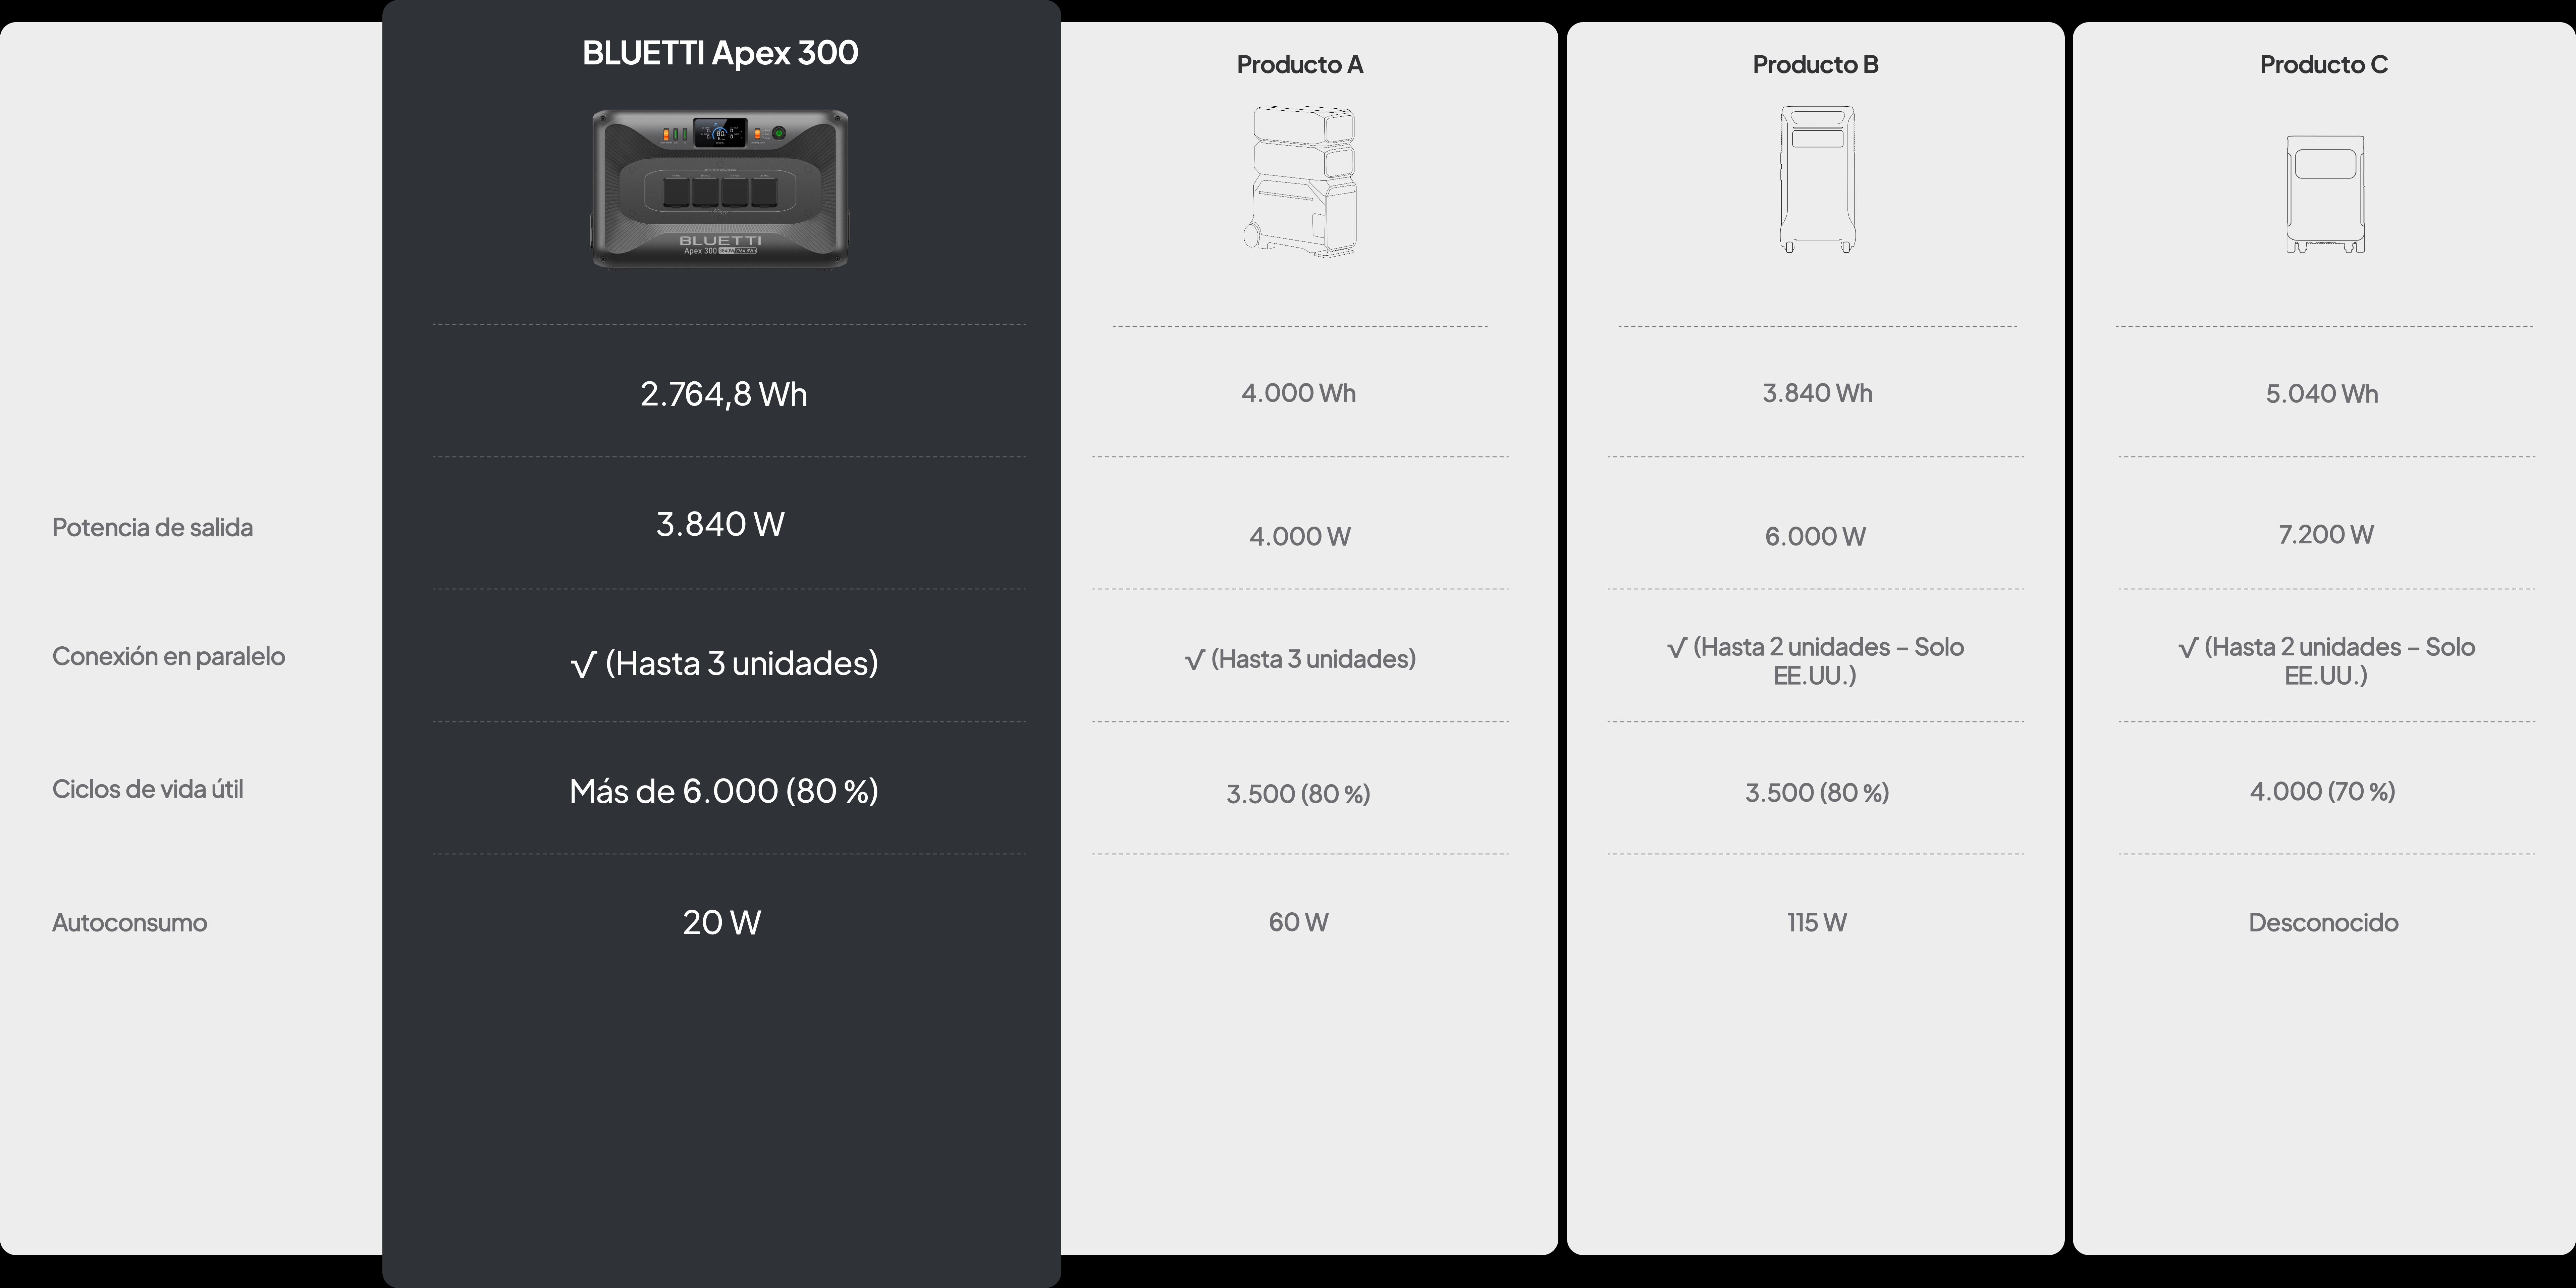Image resolution: width=2576 pixels, height=1288 pixels.
Task: Click the 3.840 W output value
Action: pyautogui.click(x=720, y=524)
